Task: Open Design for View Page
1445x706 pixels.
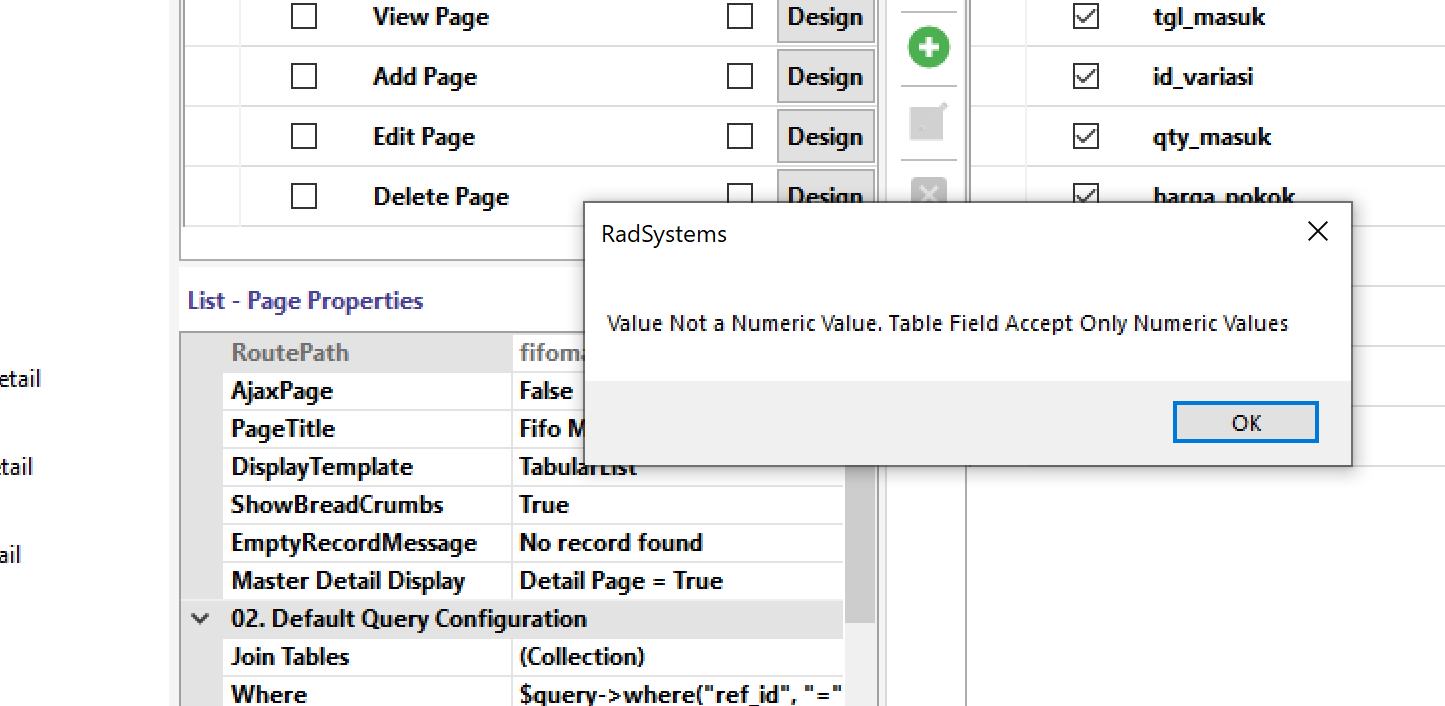Action: coord(824,18)
